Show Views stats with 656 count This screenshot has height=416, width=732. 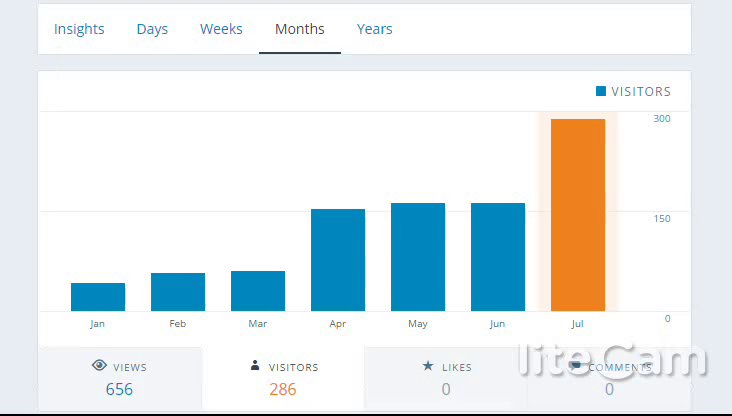click(119, 379)
